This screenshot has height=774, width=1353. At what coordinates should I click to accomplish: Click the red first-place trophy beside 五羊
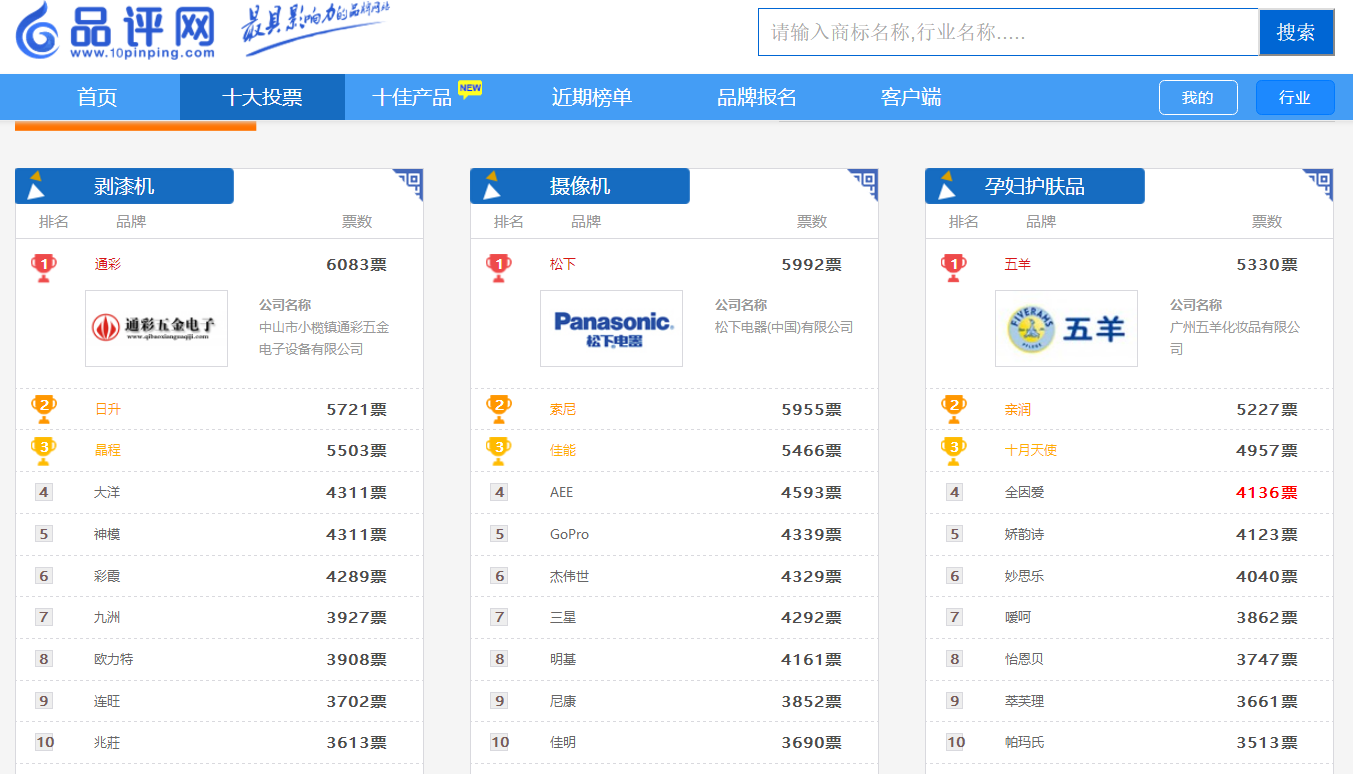pyautogui.click(x=954, y=266)
